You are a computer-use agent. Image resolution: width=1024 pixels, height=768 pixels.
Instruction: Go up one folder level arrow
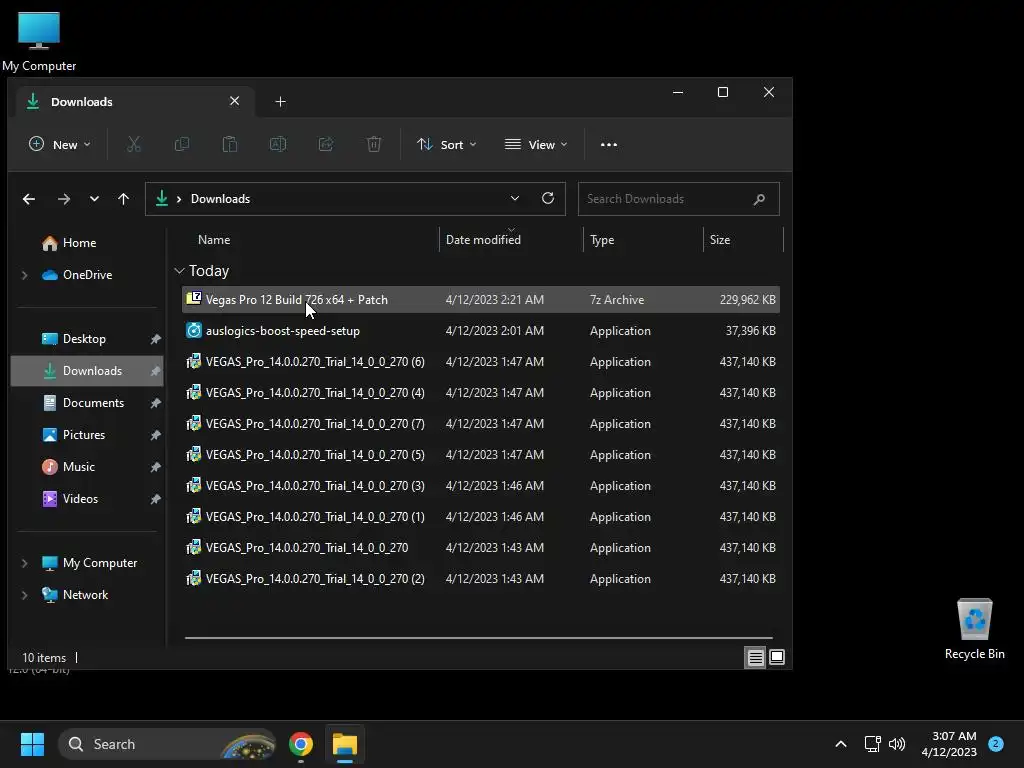pyautogui.click(x=123, y=199)
